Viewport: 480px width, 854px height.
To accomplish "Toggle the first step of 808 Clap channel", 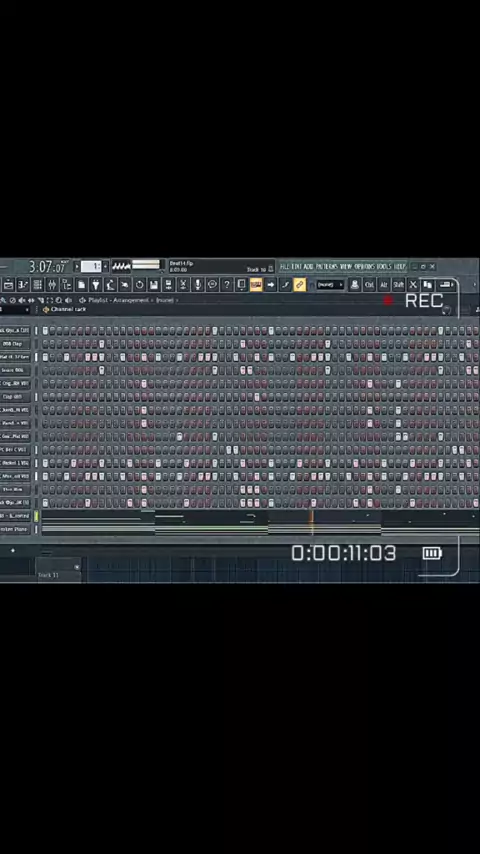I will tap(45, 344).
